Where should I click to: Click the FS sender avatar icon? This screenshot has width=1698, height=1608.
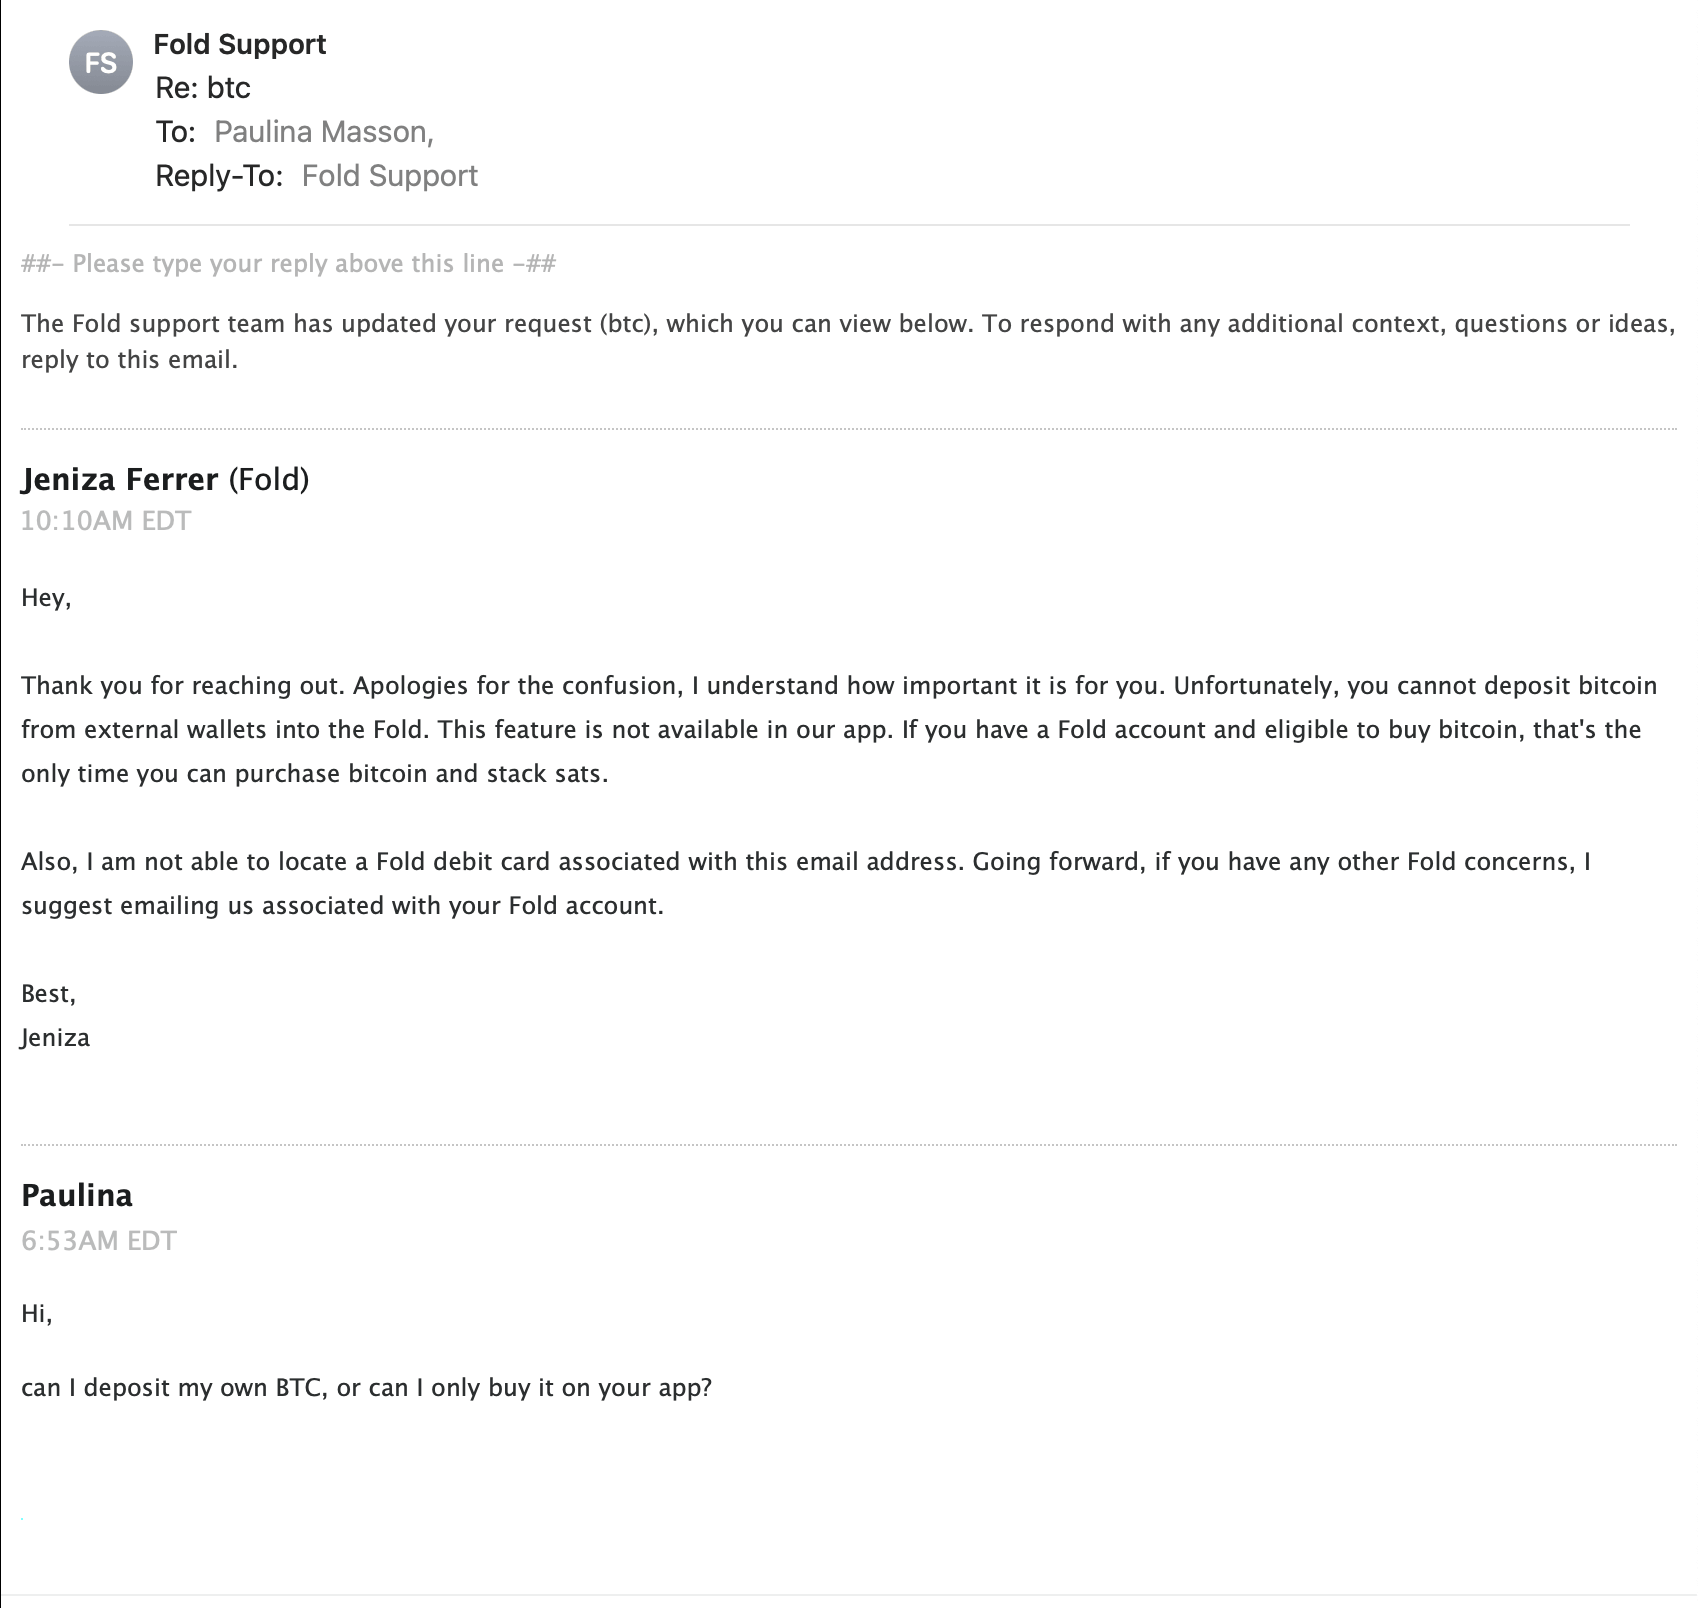pyautogui.click(x=101, y=62)
